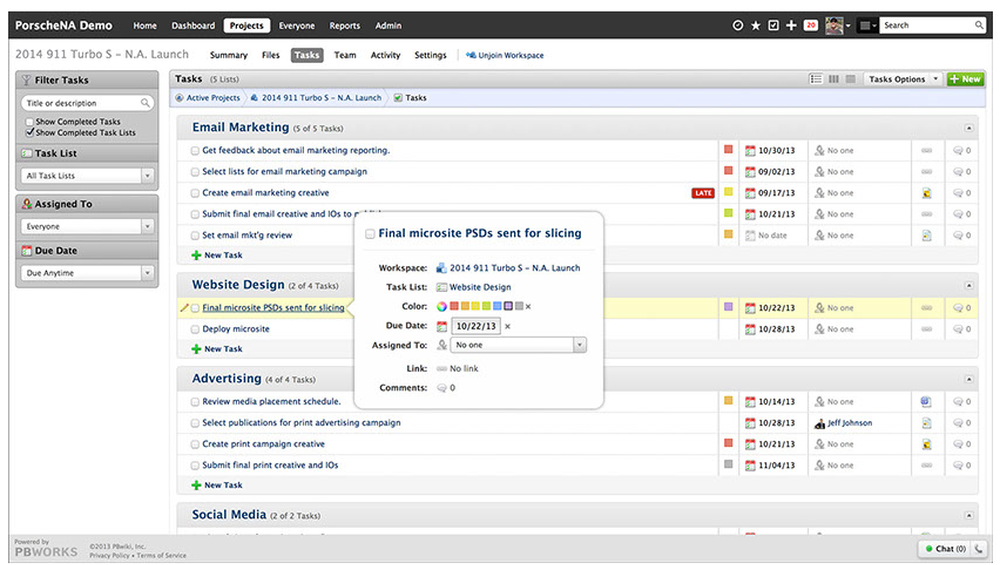Toggle Show Completed Tasks checkbox
Viewport: 1000px width, 565px height.
[29, 121]
